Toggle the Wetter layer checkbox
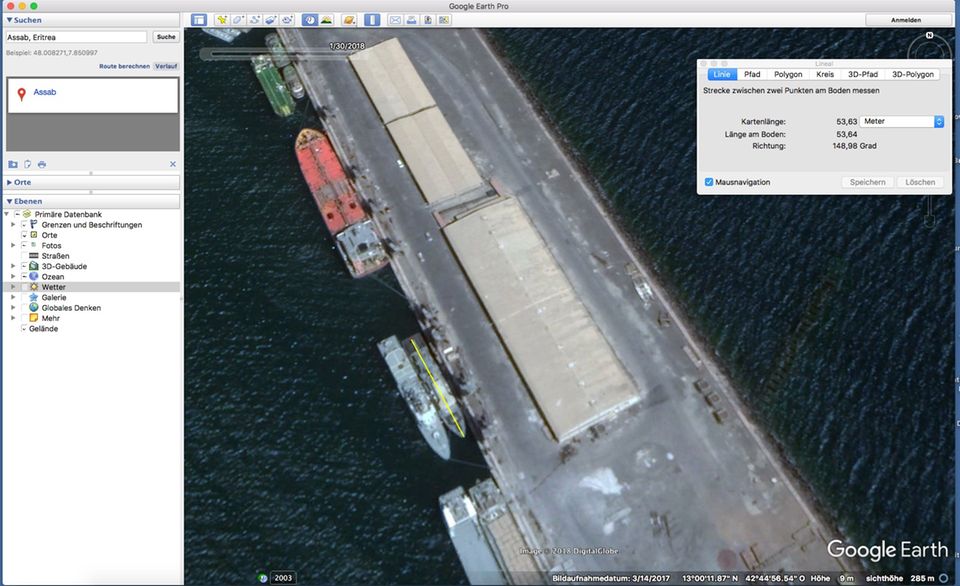This screenshot has width=960, height=586. (x=24, y=287)
